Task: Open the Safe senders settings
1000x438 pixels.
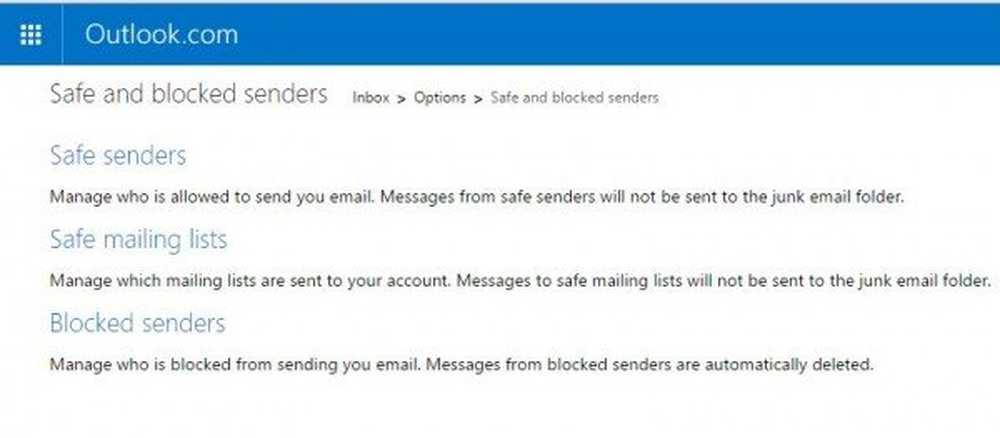Action: (x=118, y=156)
